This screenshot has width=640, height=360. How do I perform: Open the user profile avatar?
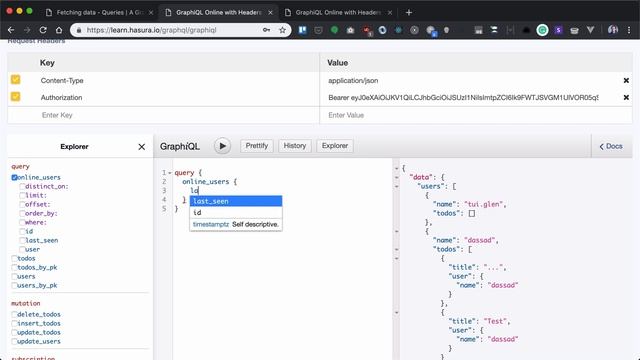tap(613, 29)
